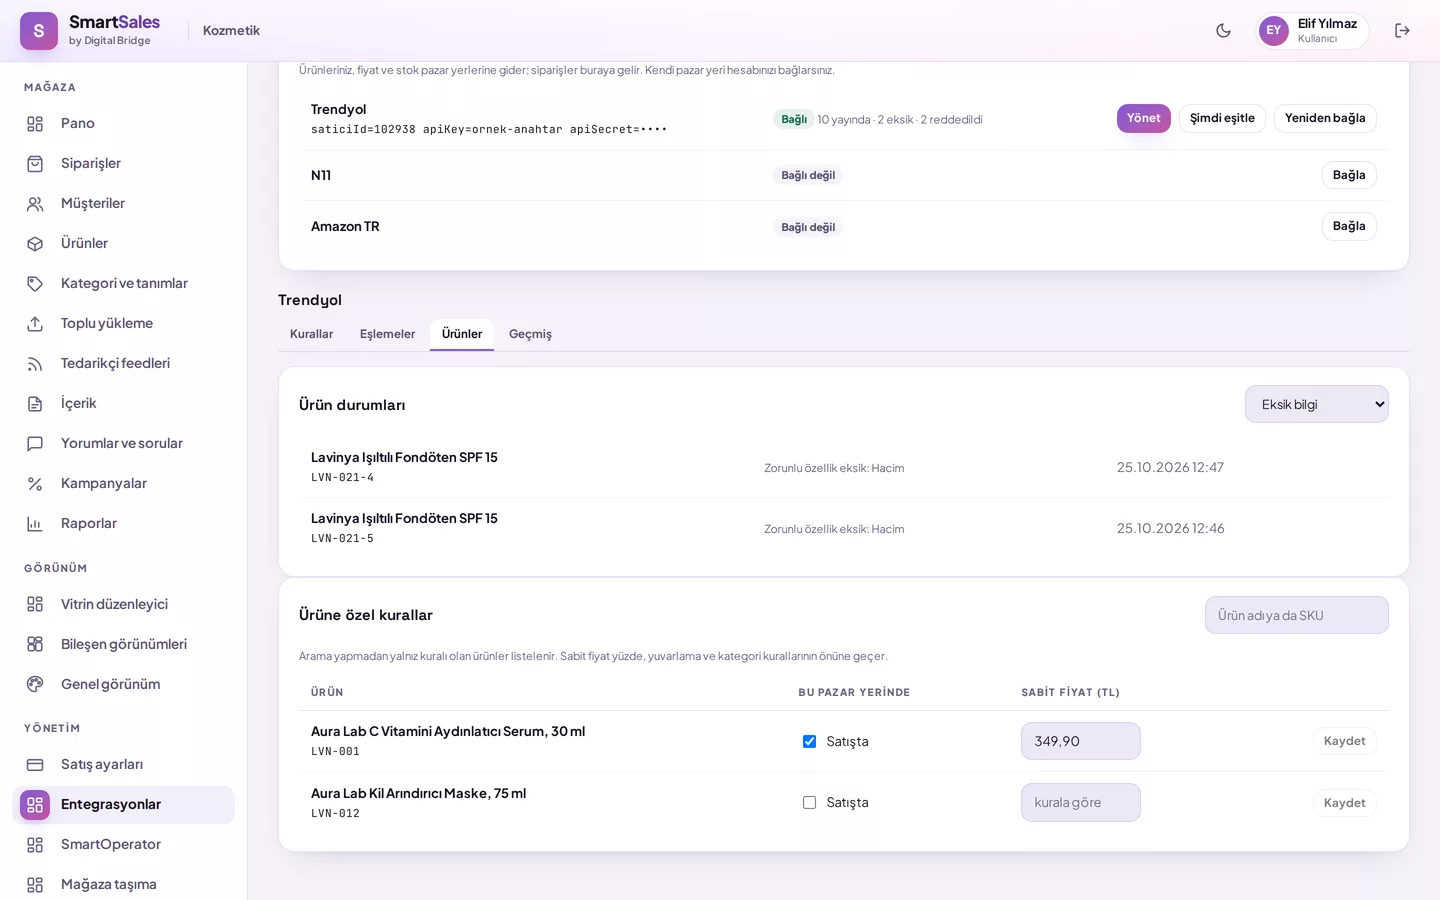
Task: Open Kampanyalar percent icon
Action: point(35,484)
